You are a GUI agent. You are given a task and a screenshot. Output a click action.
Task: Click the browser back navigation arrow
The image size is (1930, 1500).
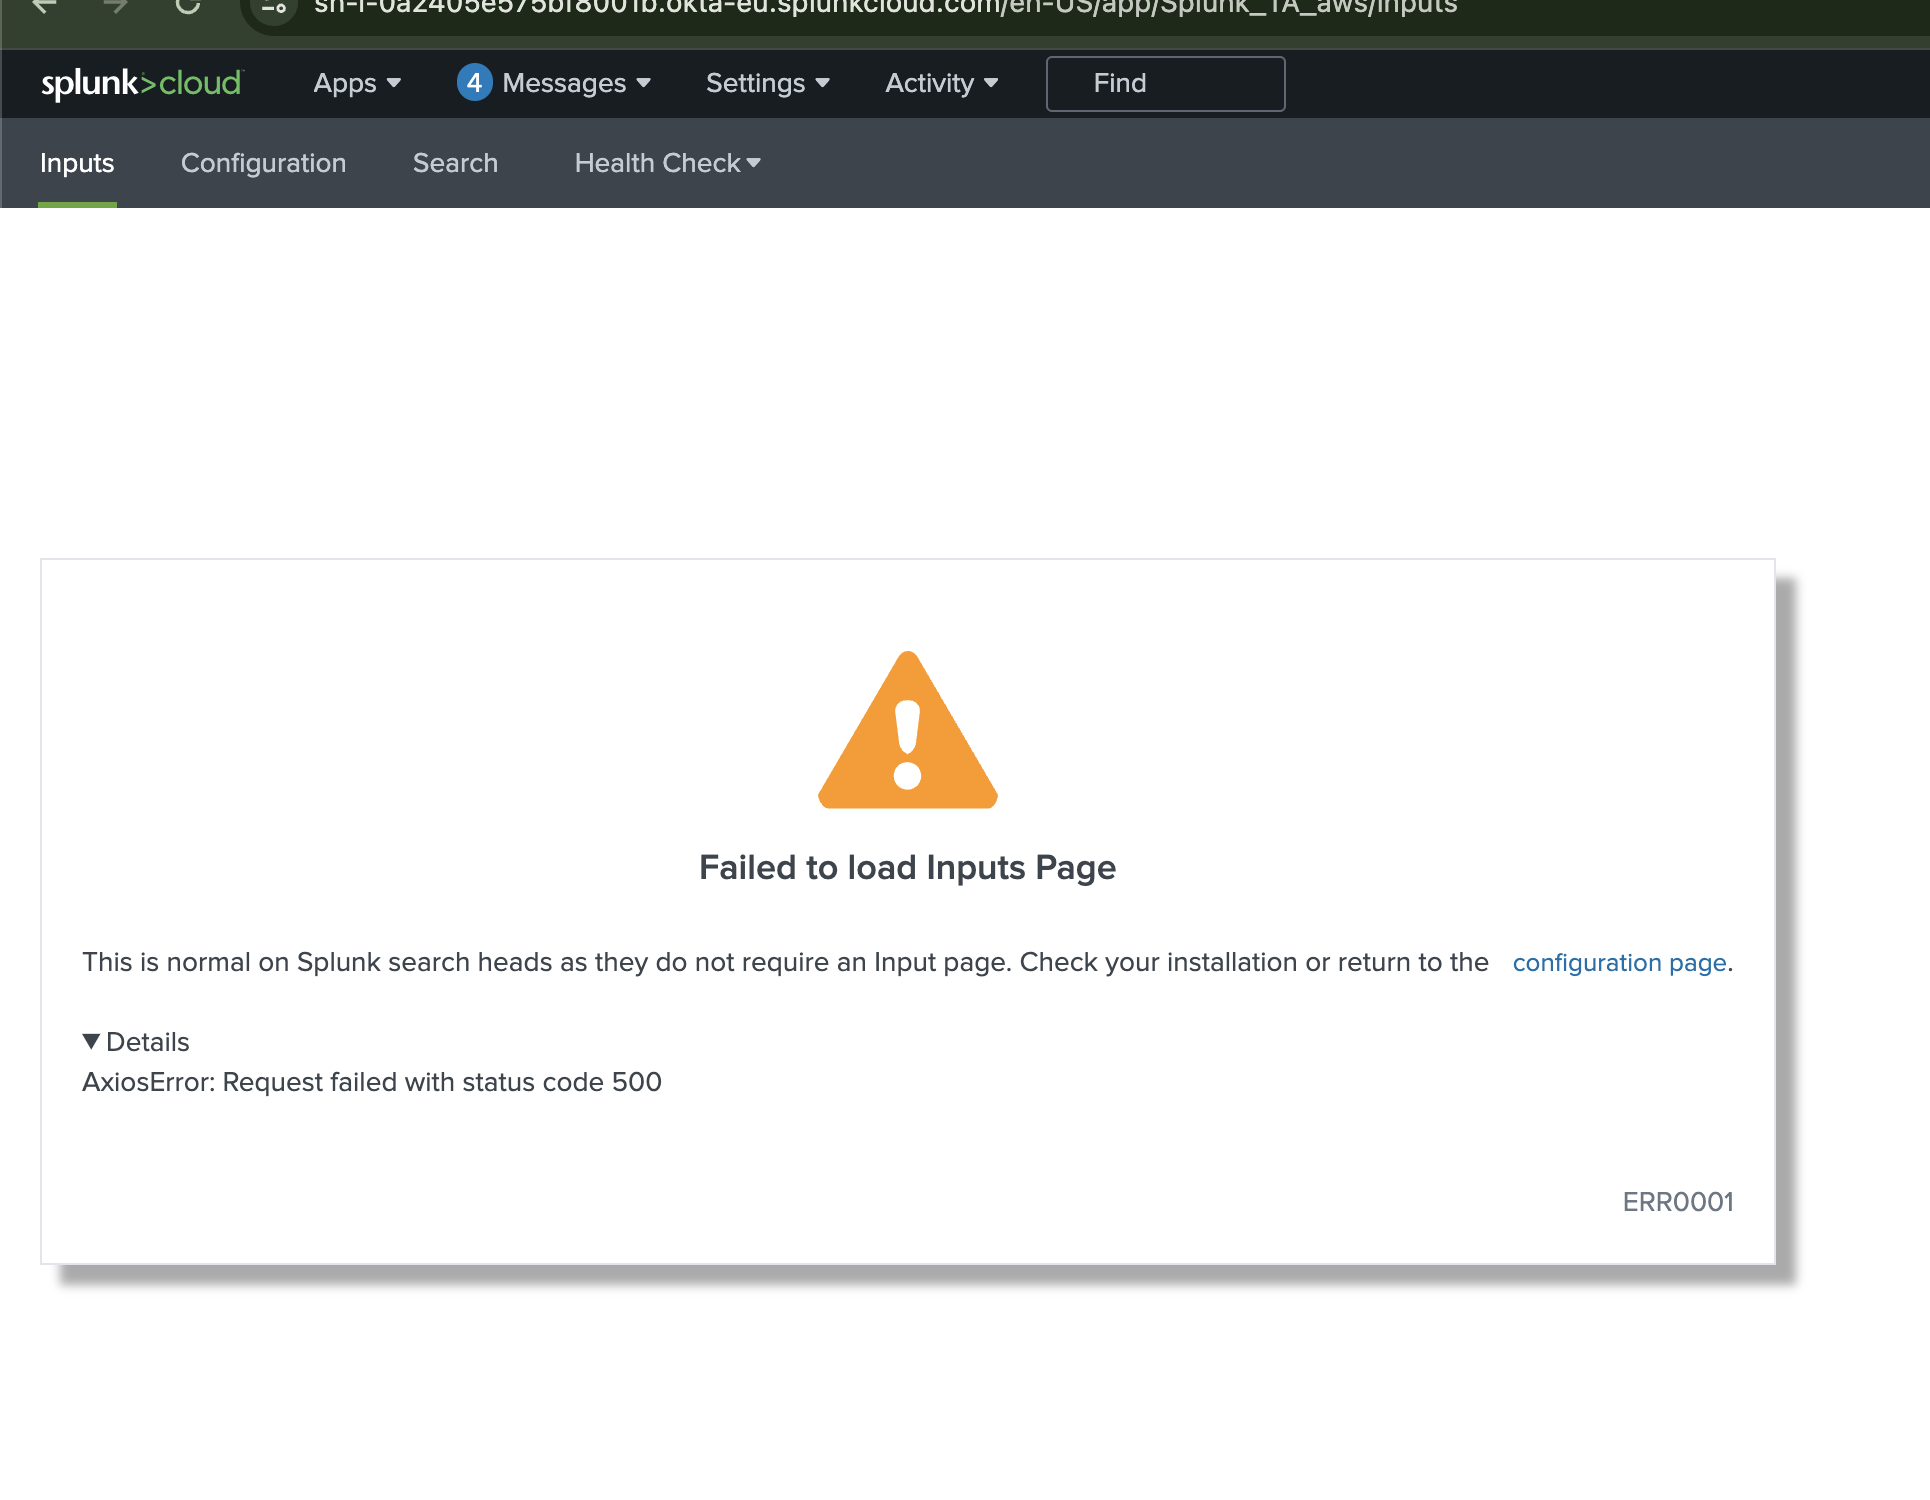click(44, 8)
